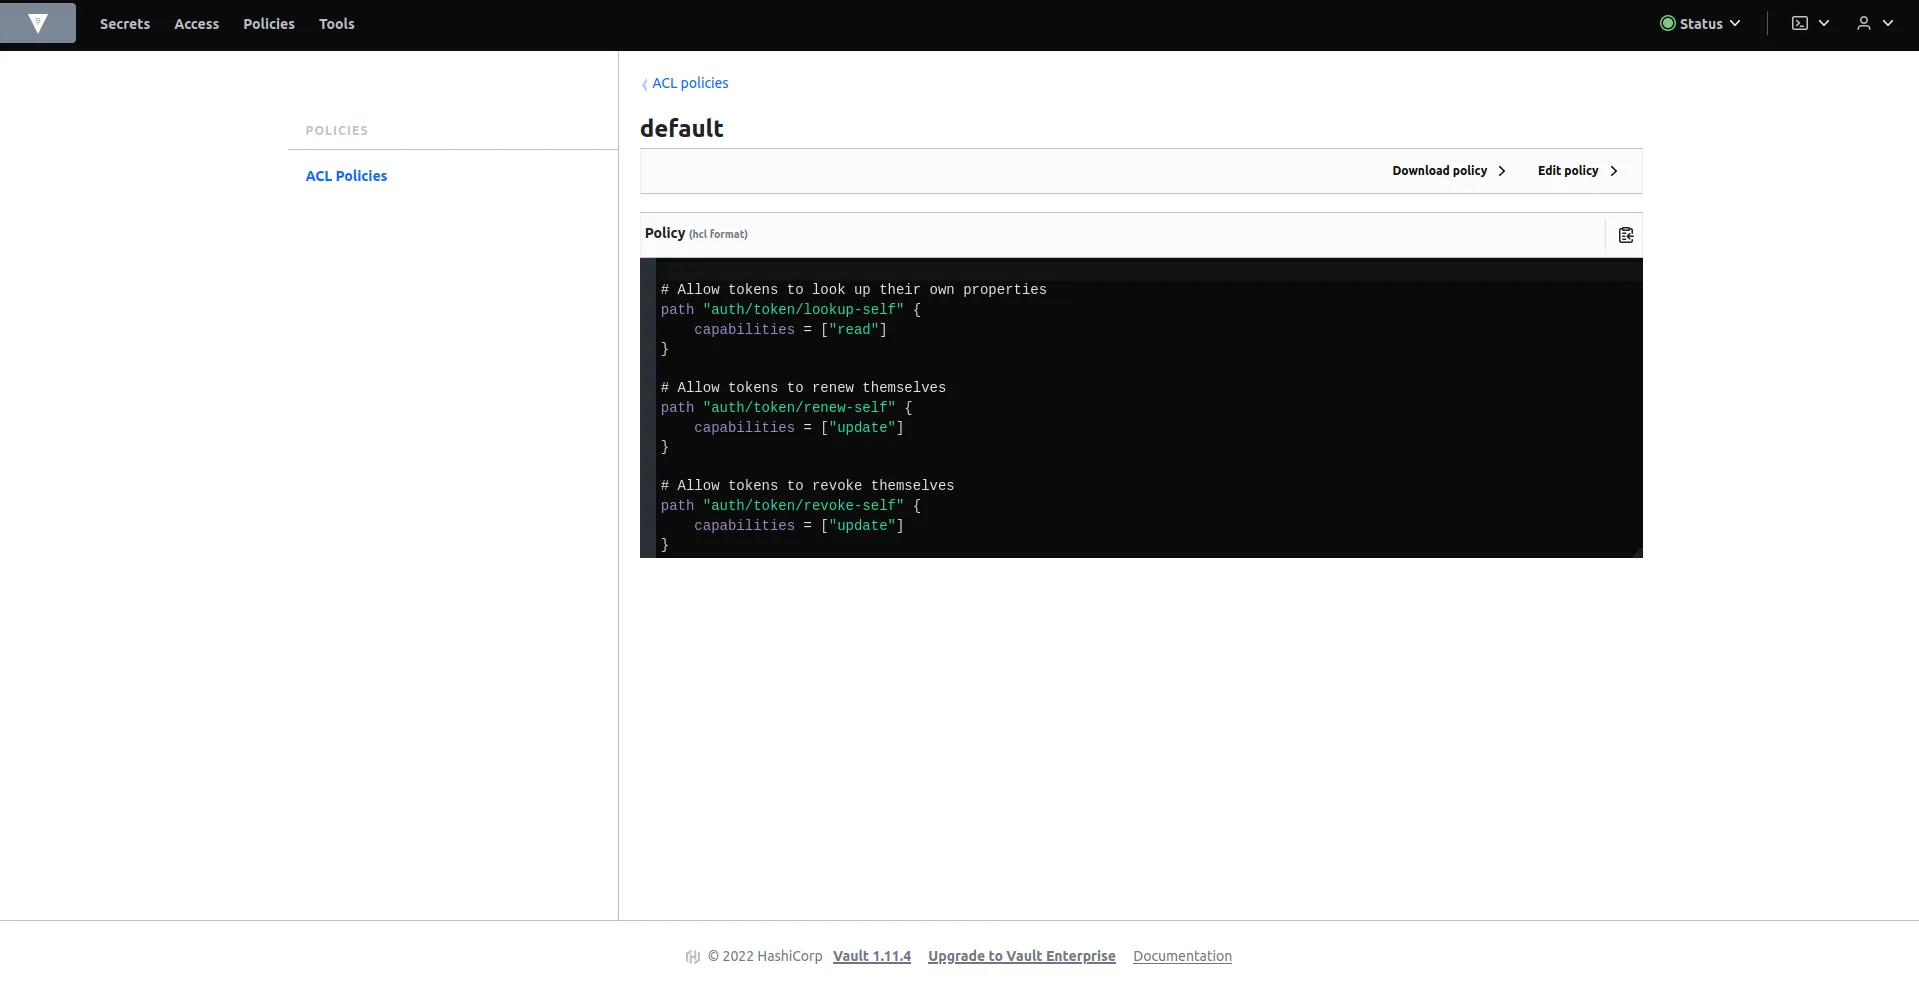Click the "auth/token/renew-self" path string
Image resolution: width=1919 pixels, height=987 pixels.
click(799, 408)
